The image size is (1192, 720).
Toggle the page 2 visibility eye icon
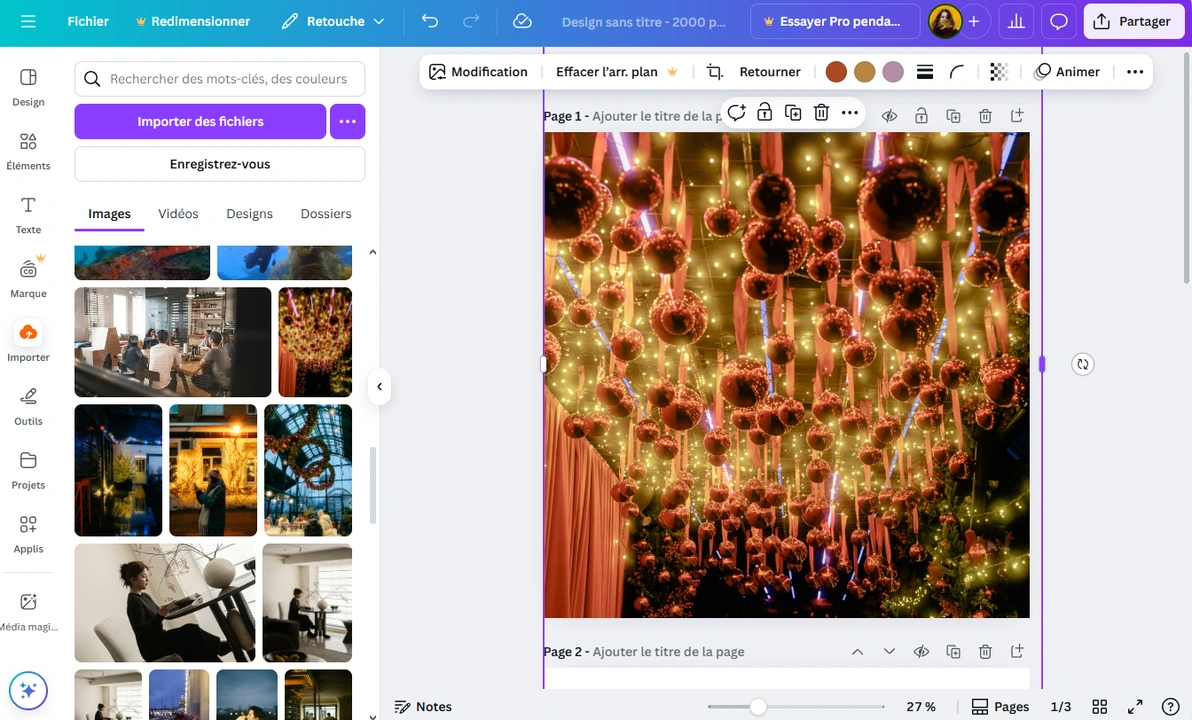(x=921, y=651)
